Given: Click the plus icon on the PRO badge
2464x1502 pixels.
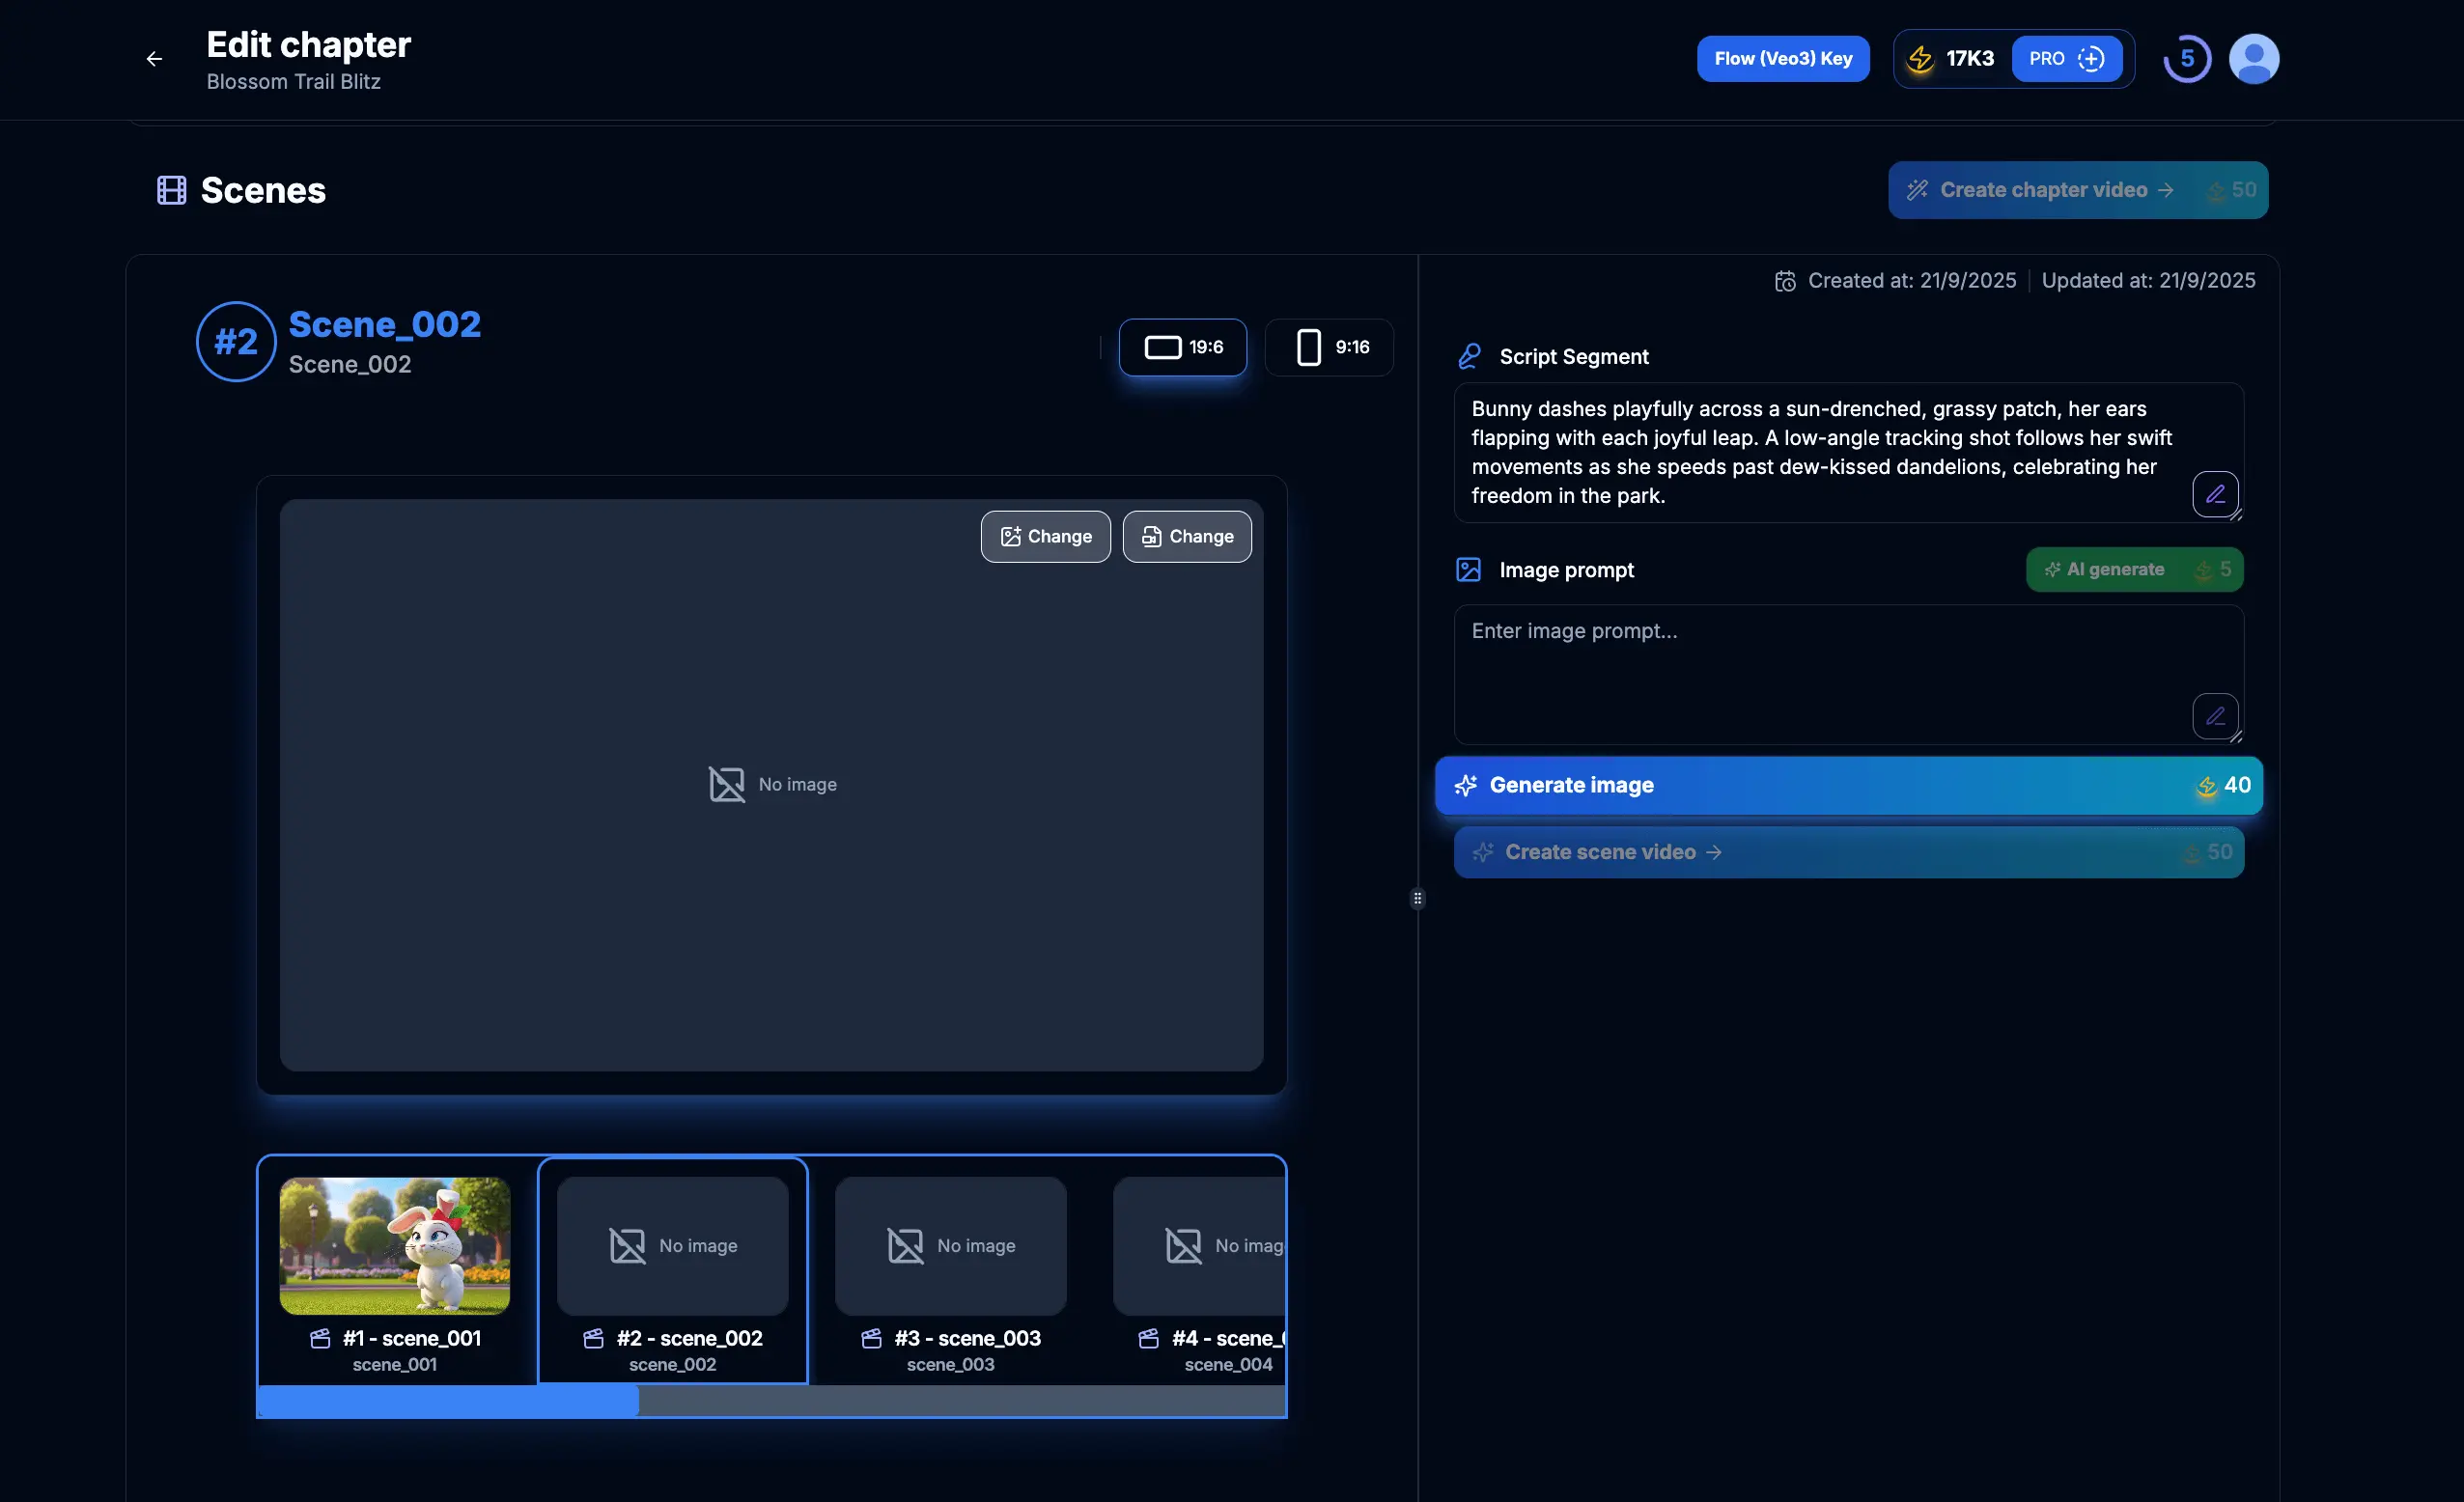Looking at the screenshot, I should tap(2091, 59).
